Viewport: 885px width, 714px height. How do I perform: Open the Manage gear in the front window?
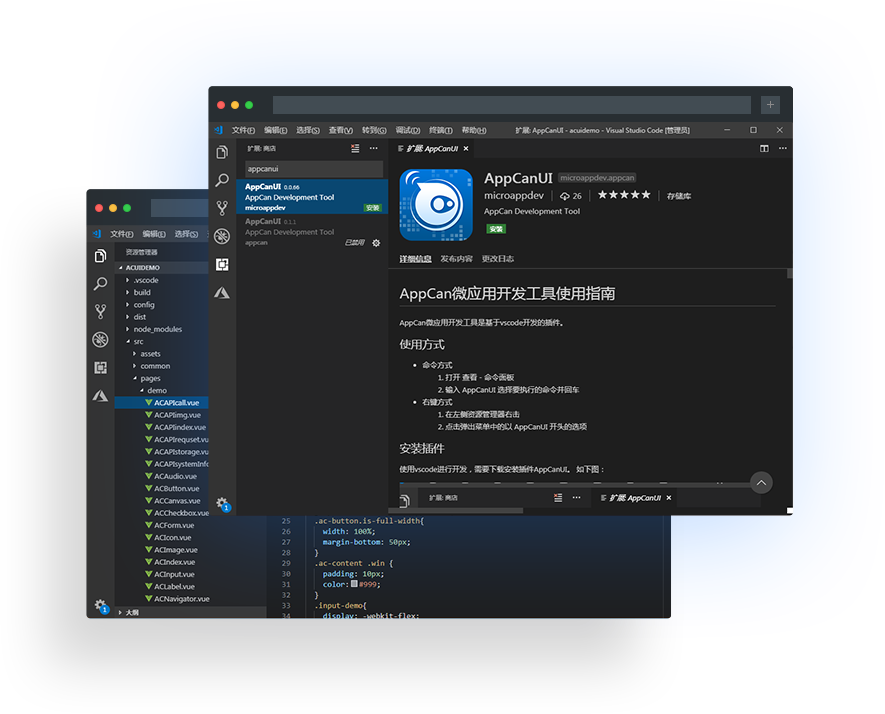(222, 503)
